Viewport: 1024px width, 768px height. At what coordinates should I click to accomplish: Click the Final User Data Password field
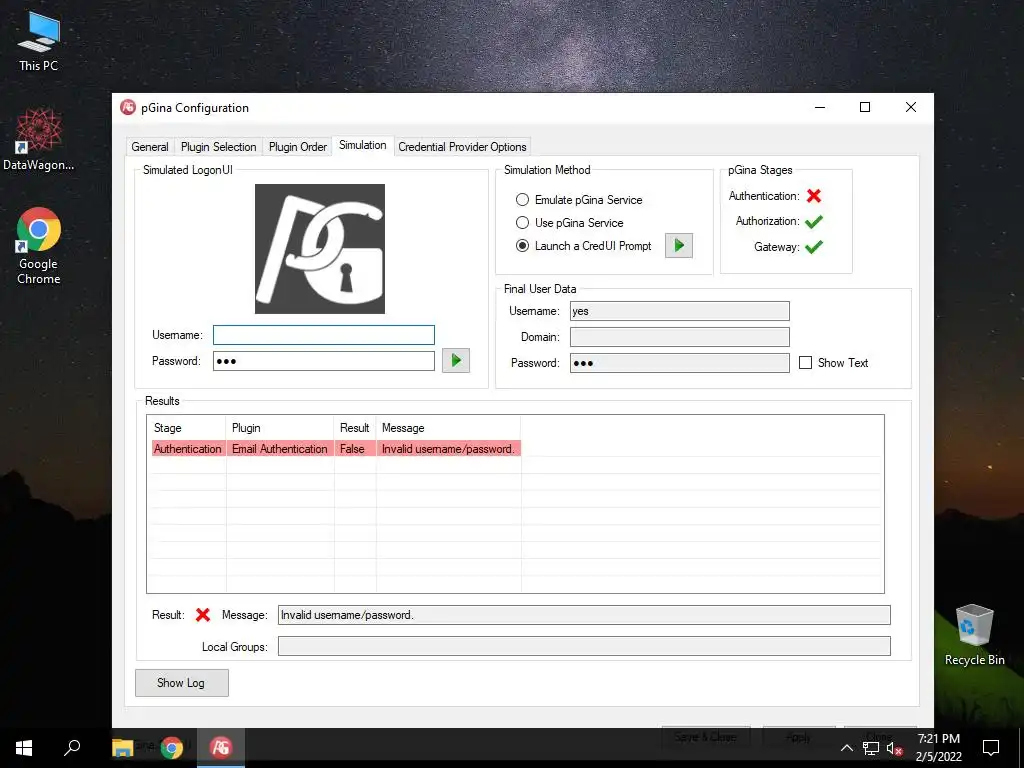(680, 363)
